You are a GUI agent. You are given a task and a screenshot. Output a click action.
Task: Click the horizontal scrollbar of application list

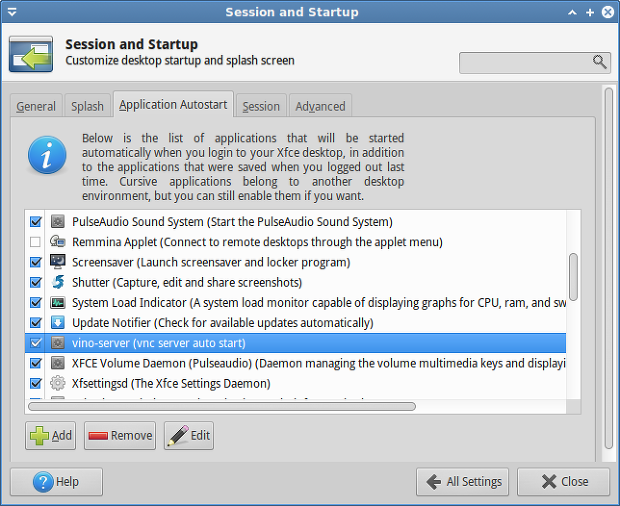click(x=222, y=406)
